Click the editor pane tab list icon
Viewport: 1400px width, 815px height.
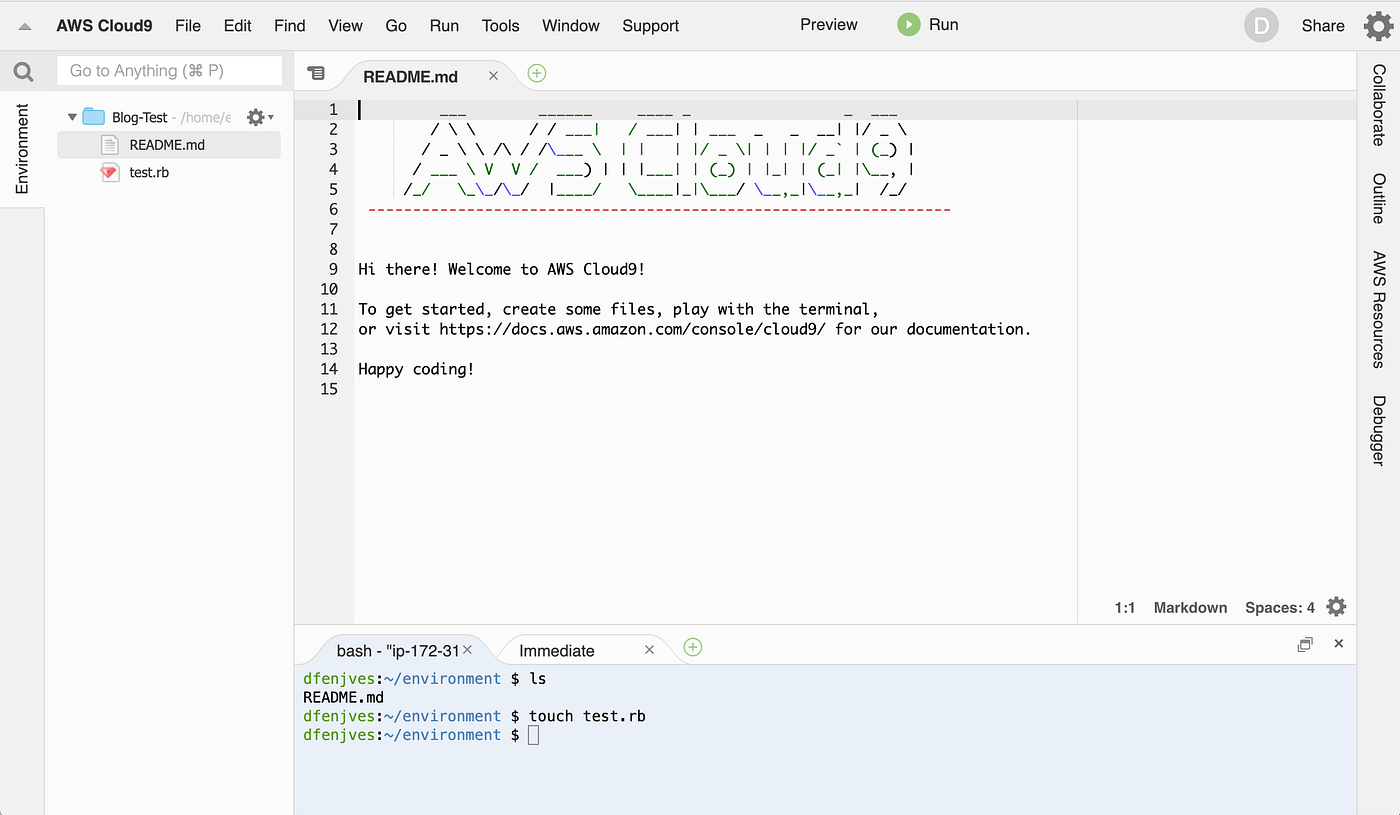[x=316, y=73]
